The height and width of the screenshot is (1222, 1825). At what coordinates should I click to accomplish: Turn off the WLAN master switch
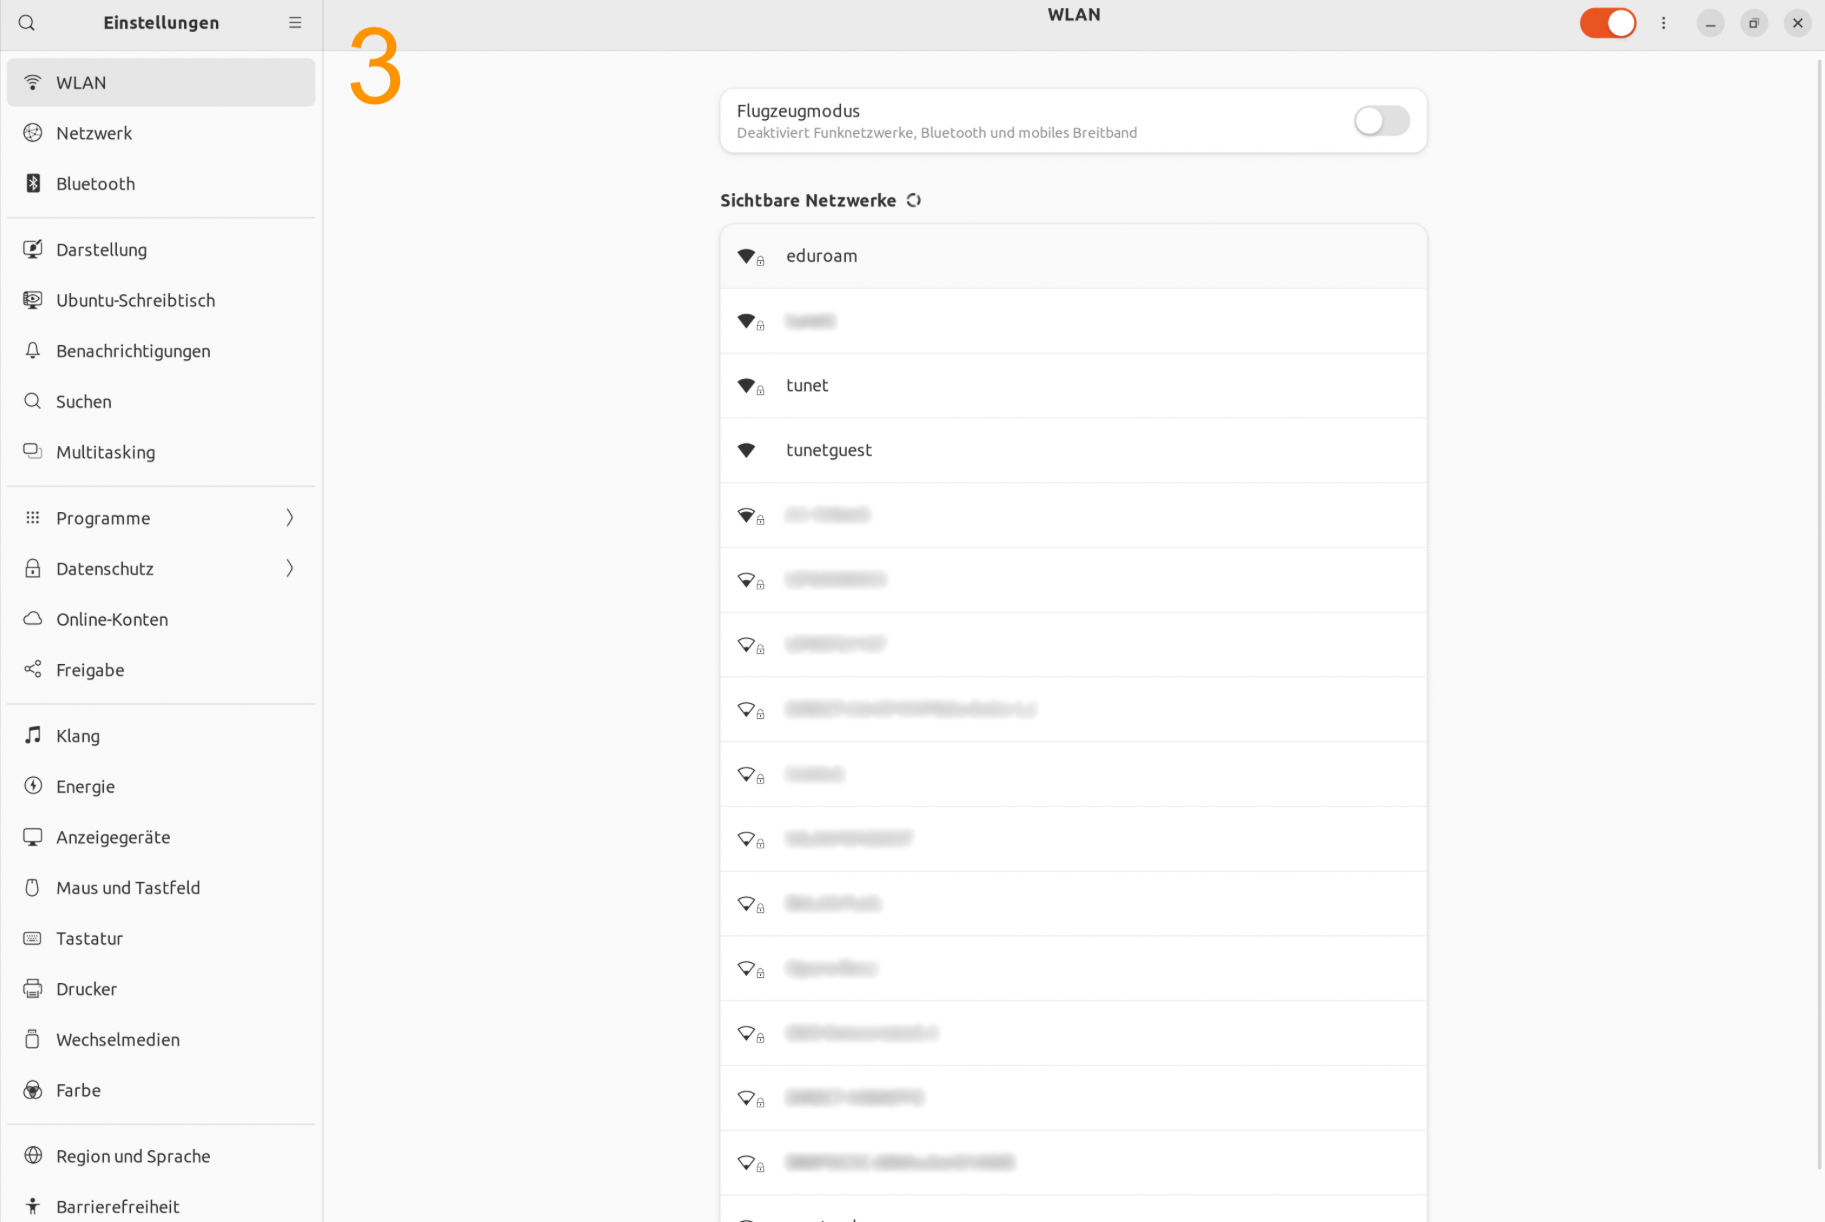click(x=1607, y=23)
